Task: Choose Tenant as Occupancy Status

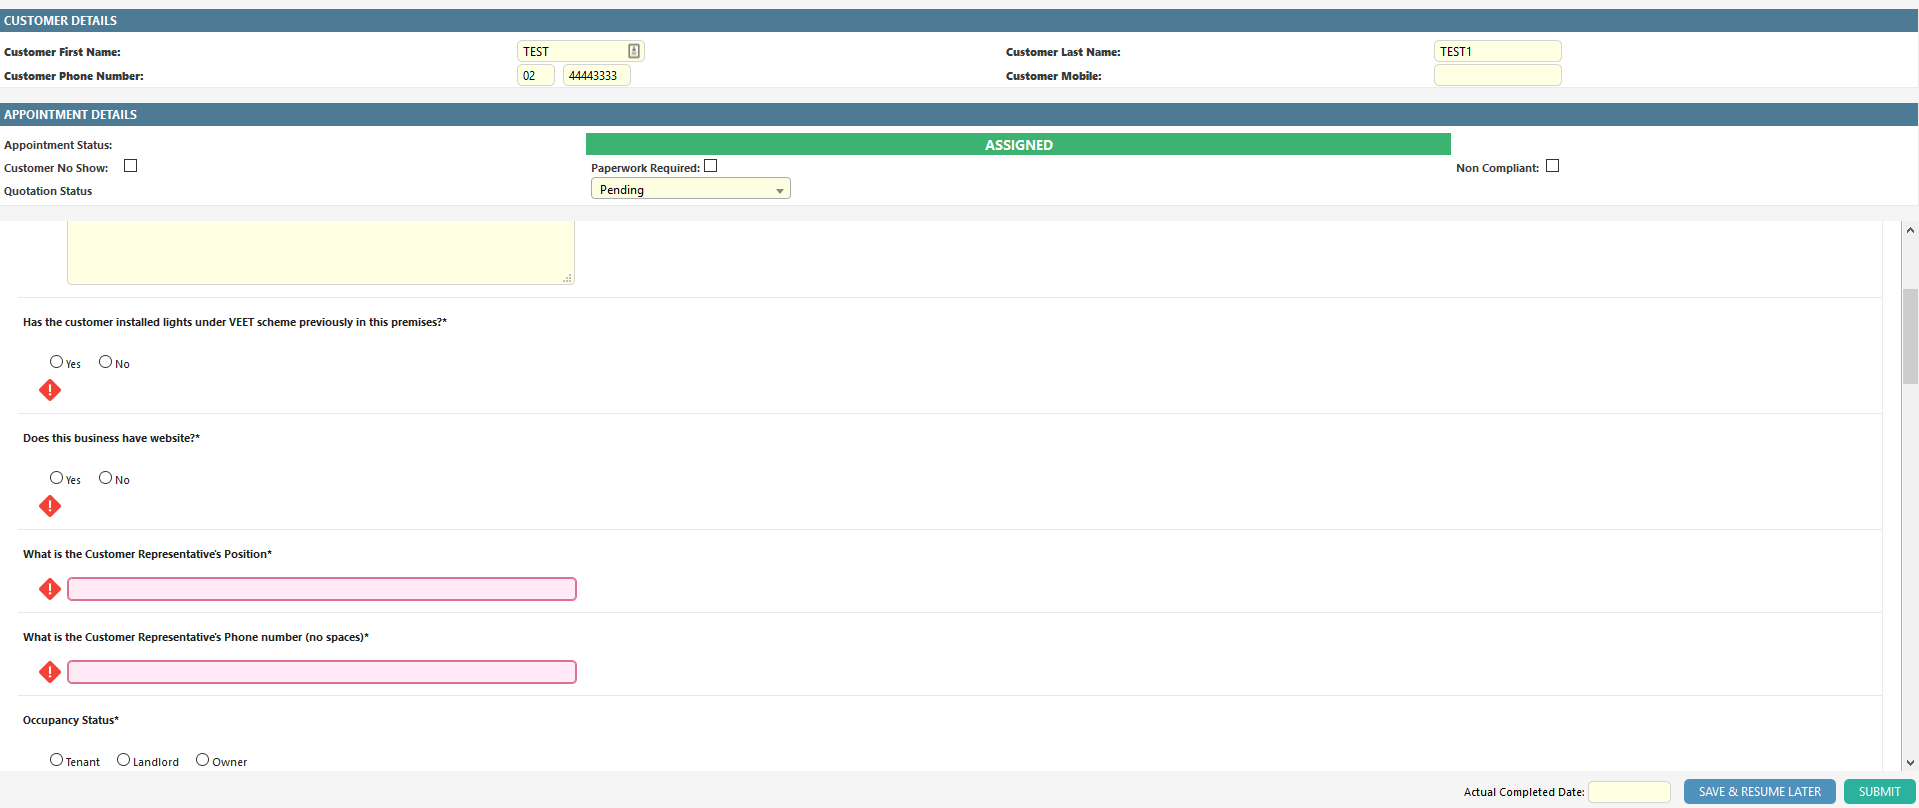Action: point(57,760)
